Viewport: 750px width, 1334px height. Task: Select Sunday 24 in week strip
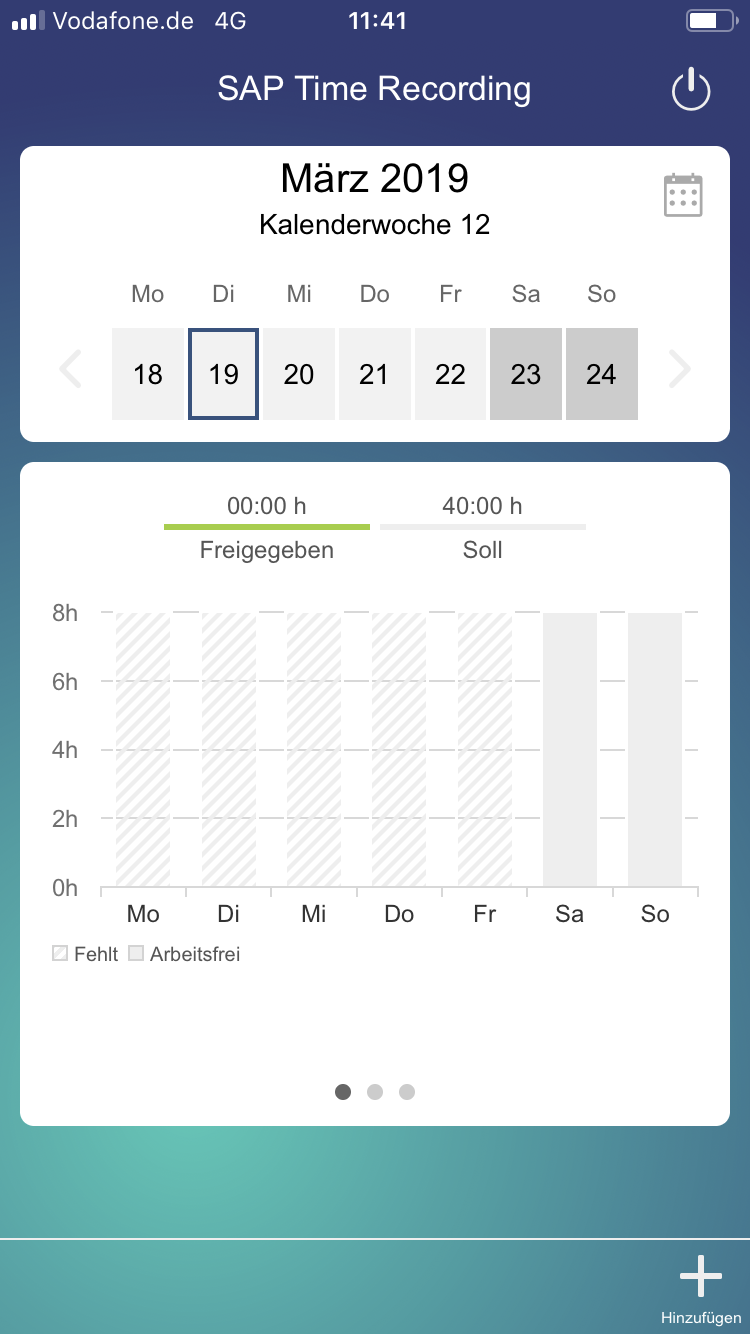pyautogui.click(x=601, y=374)
